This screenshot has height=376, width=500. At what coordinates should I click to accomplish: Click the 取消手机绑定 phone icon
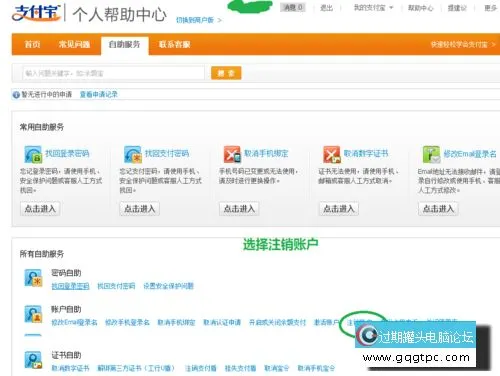232,154
